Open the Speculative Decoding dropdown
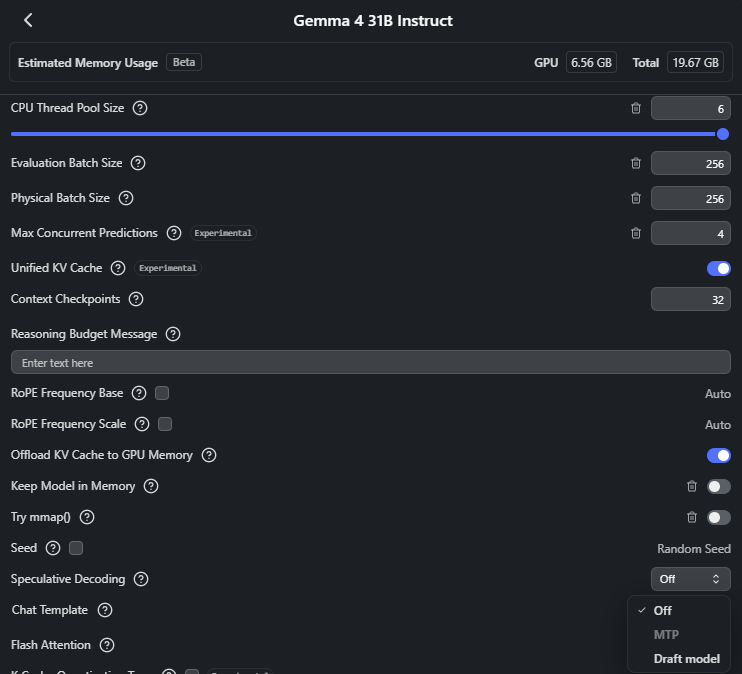This screenshot has width=742, height=674. pyautogui.click(x=690, y=579)
